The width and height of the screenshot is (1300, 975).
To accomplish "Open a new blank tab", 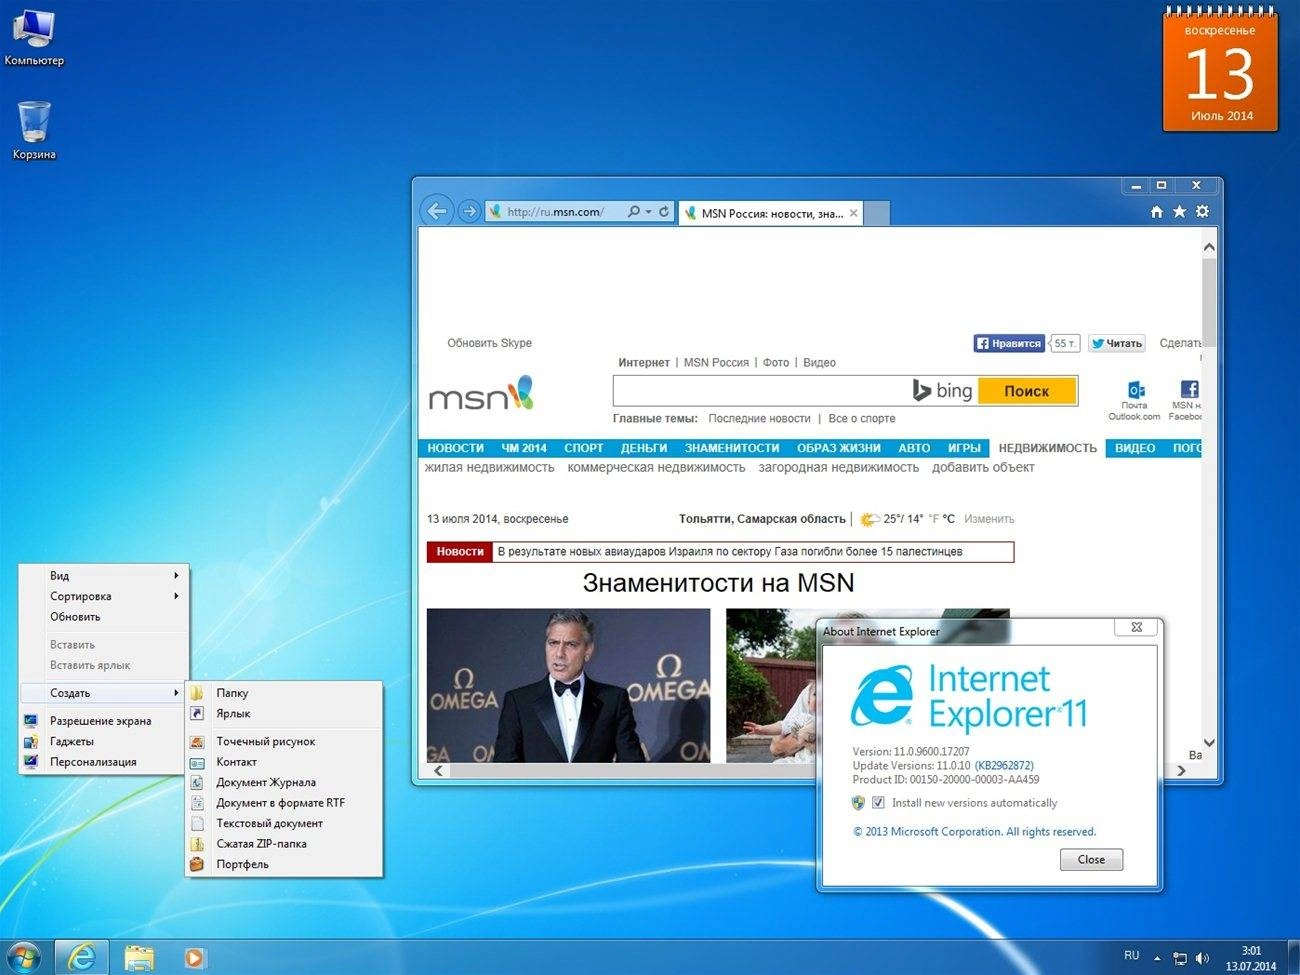I will tap(876, 213).
